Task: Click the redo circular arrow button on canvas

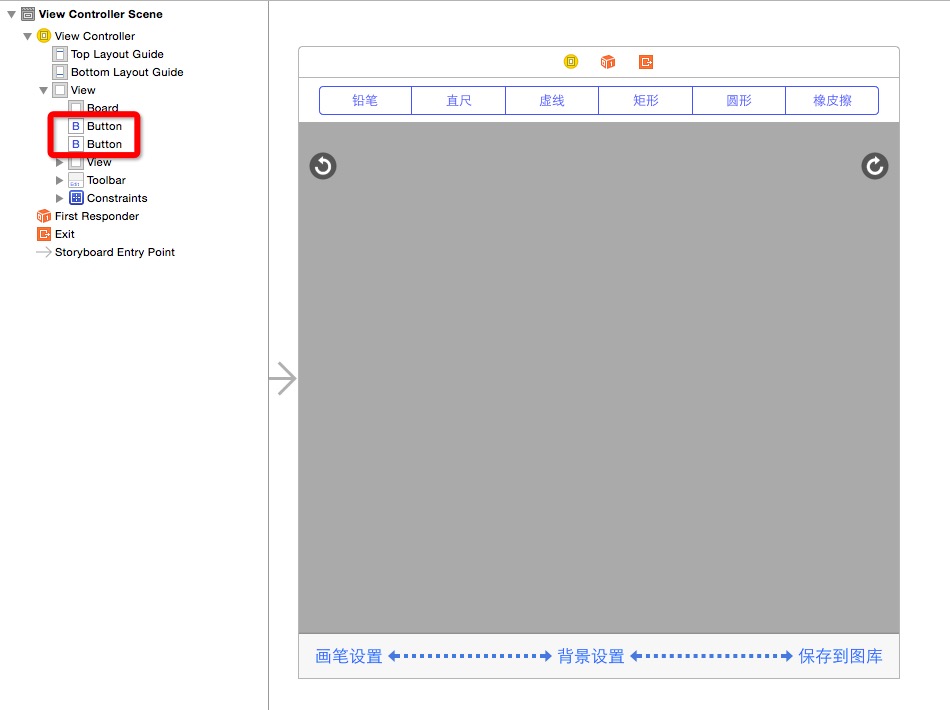Action: [875, 165]
